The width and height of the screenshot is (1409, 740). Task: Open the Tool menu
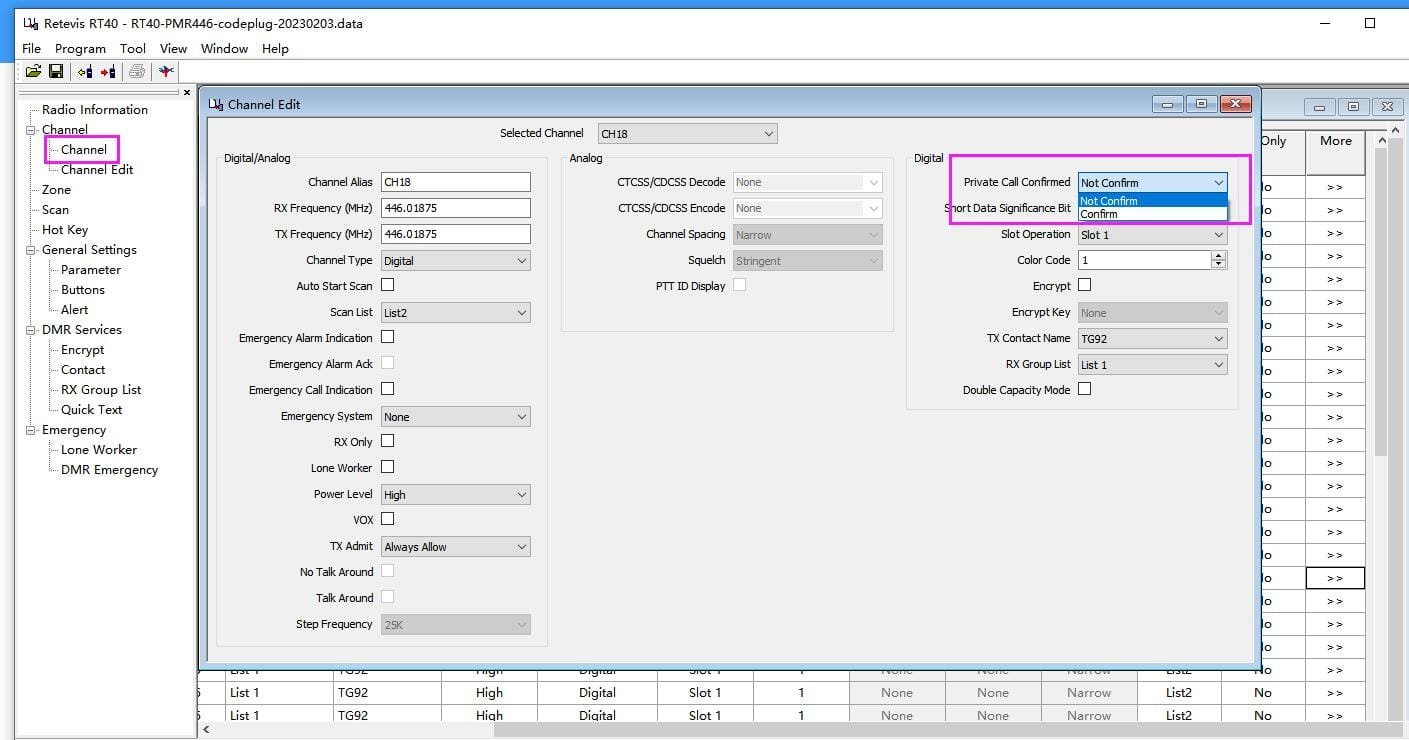point(133,48)
